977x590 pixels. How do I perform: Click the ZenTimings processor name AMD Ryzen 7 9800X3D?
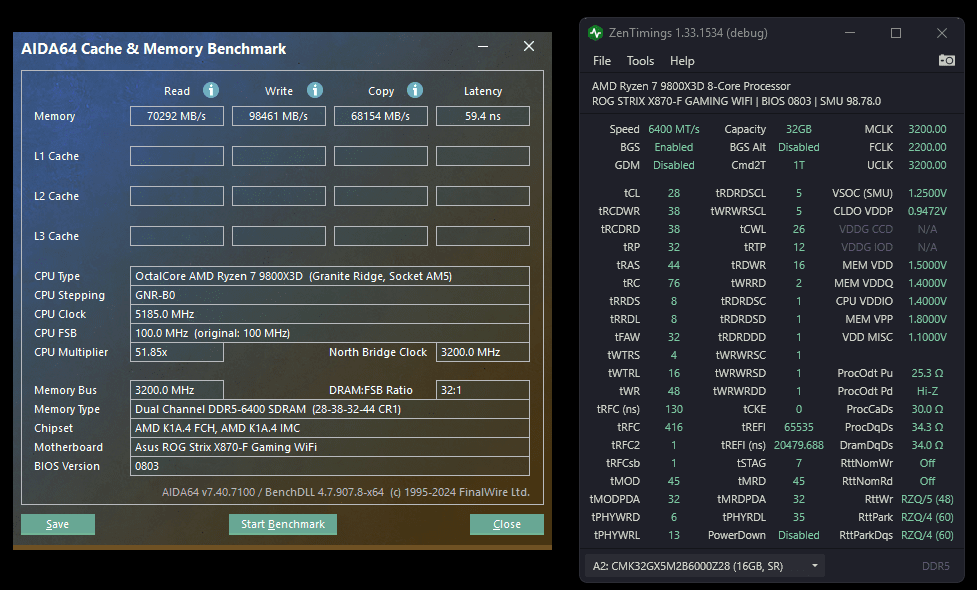691,86
